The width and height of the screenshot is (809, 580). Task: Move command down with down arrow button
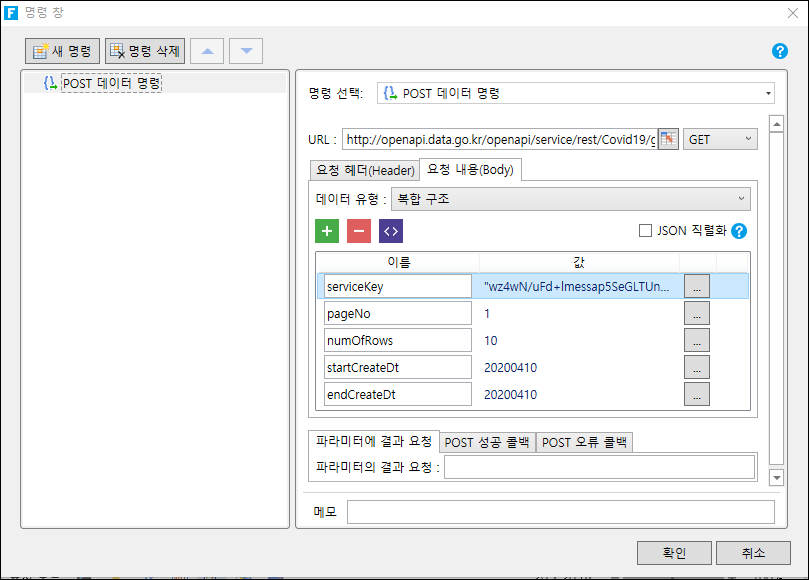pos(246,51)
